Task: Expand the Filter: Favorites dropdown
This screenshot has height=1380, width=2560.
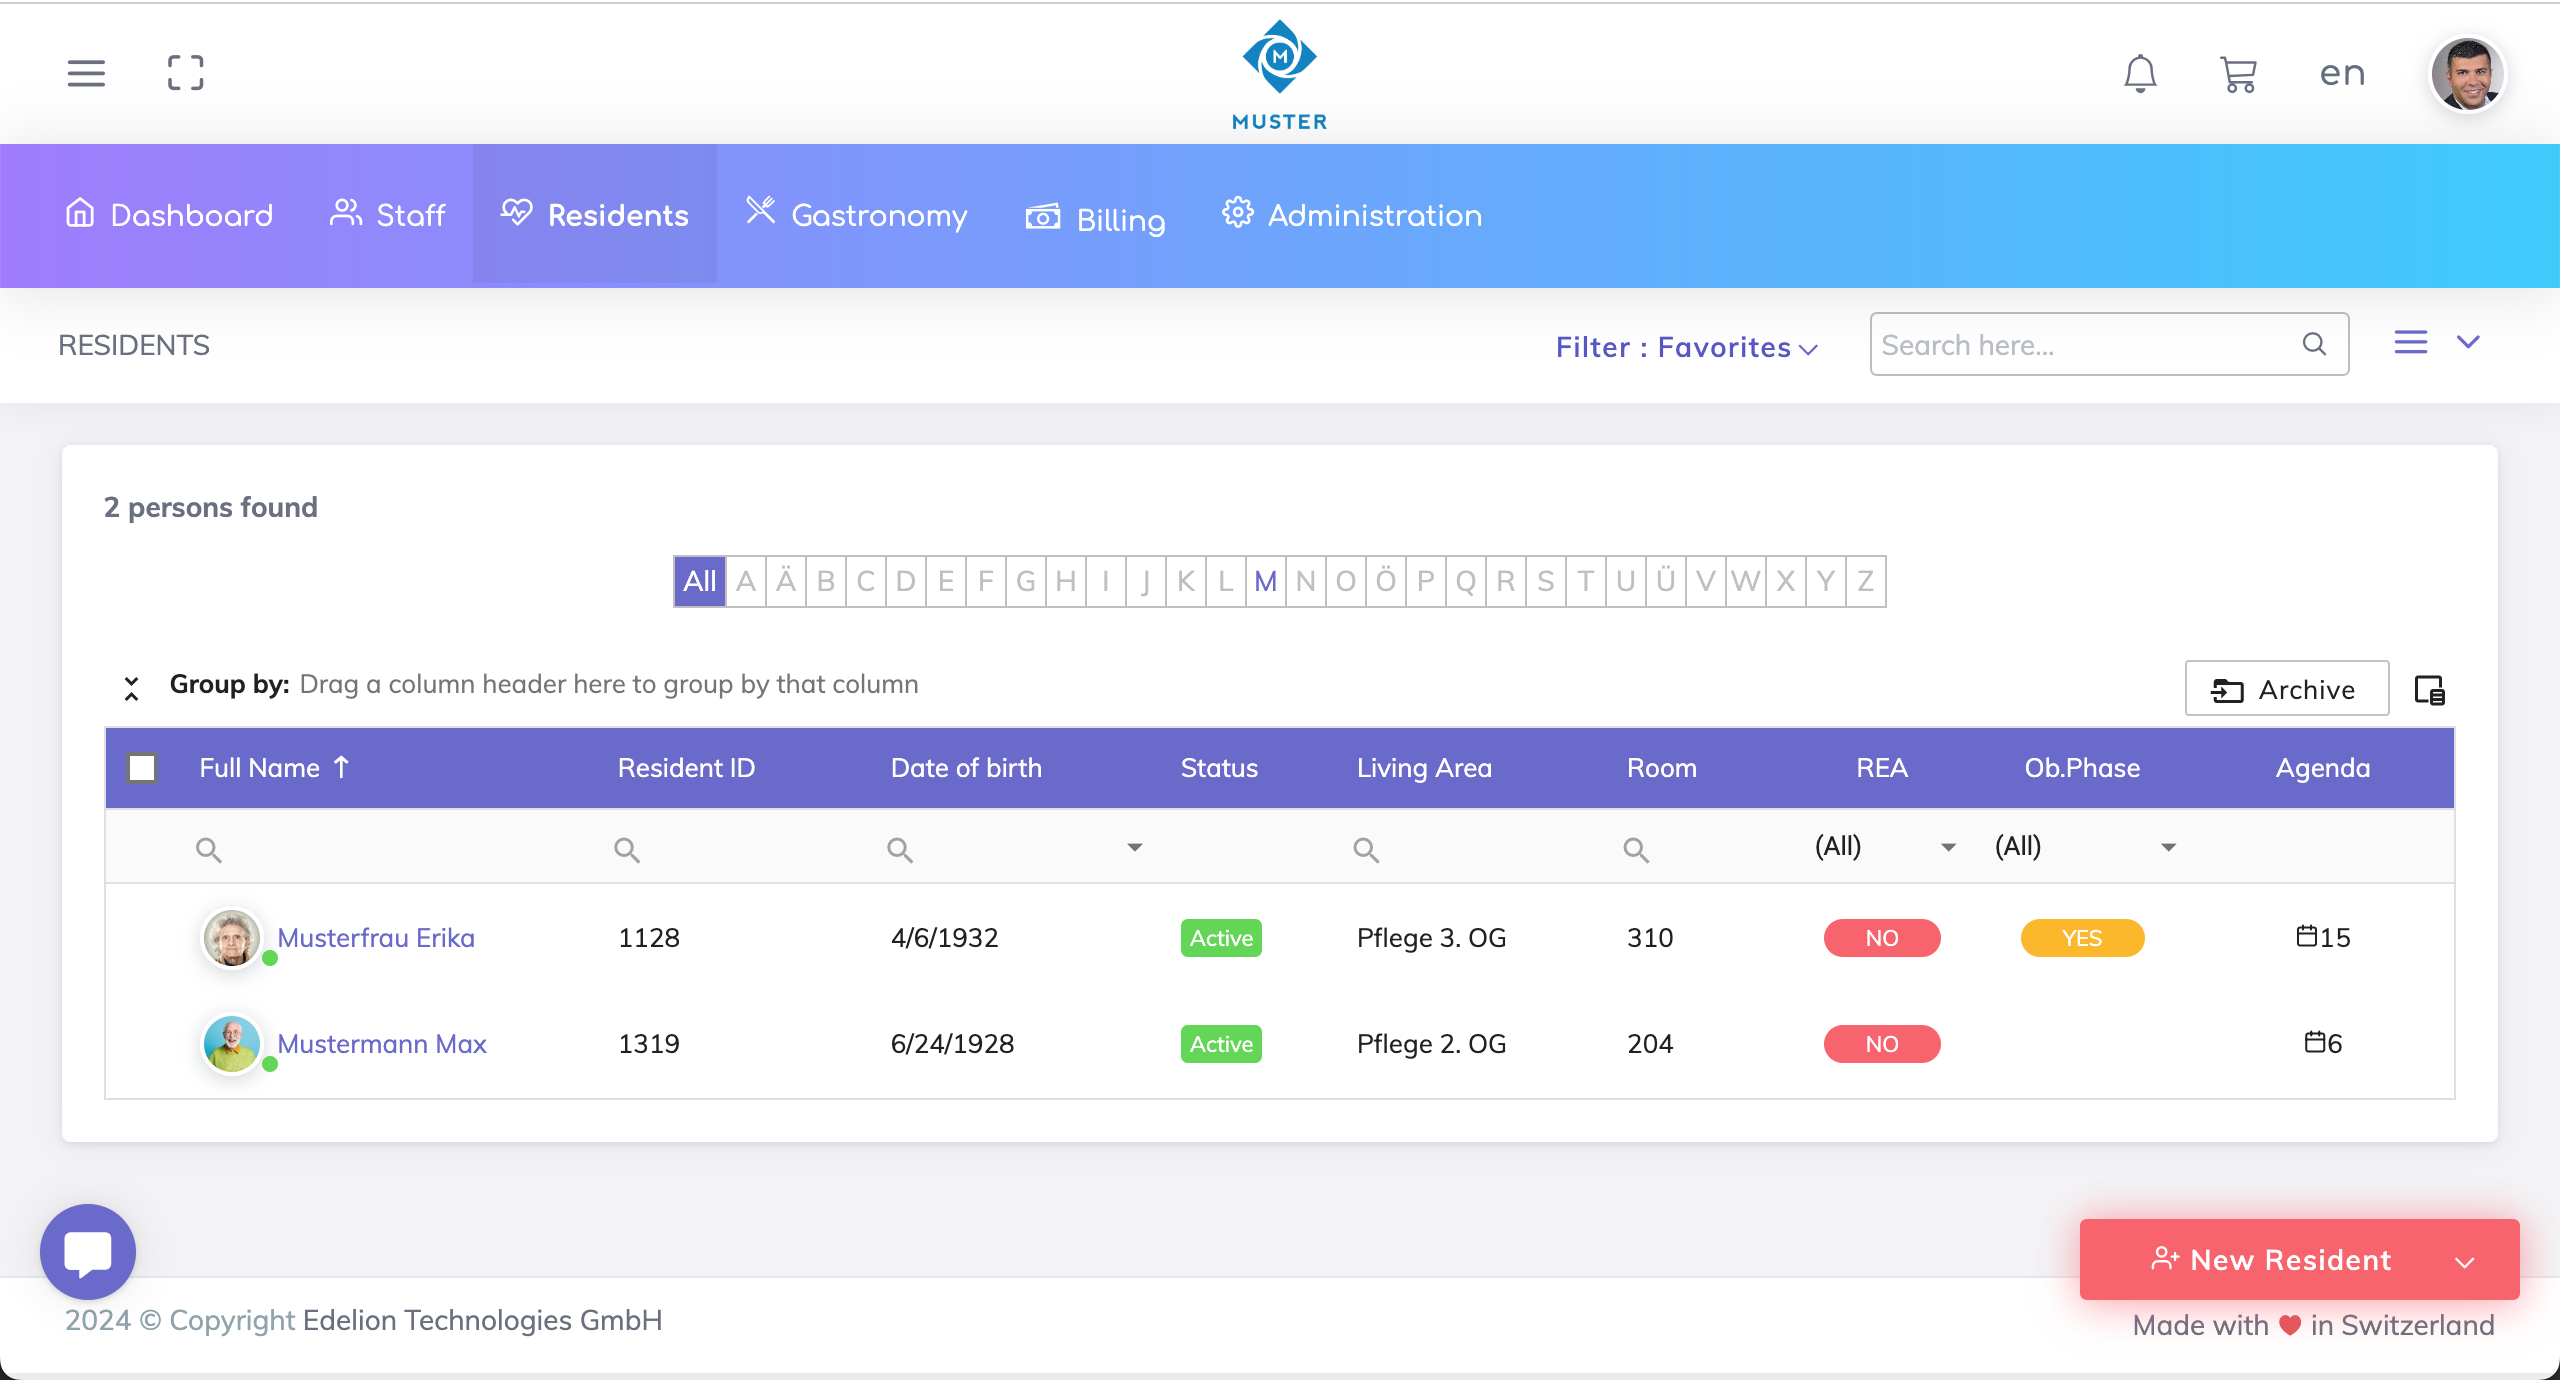Action: (x=1686, y=347)
